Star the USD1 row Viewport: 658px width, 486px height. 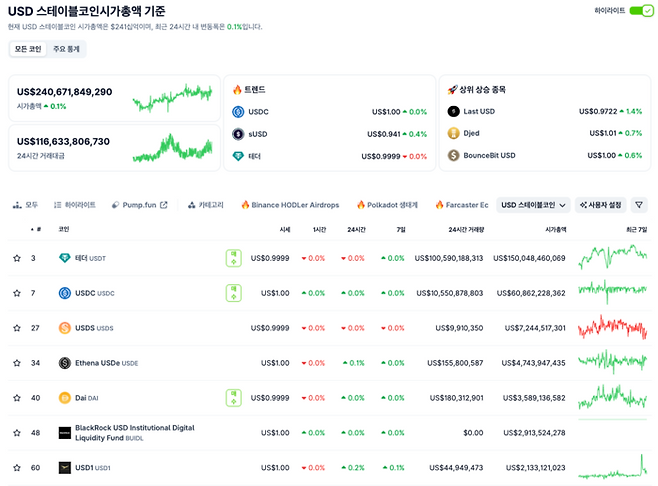[17, 468]
